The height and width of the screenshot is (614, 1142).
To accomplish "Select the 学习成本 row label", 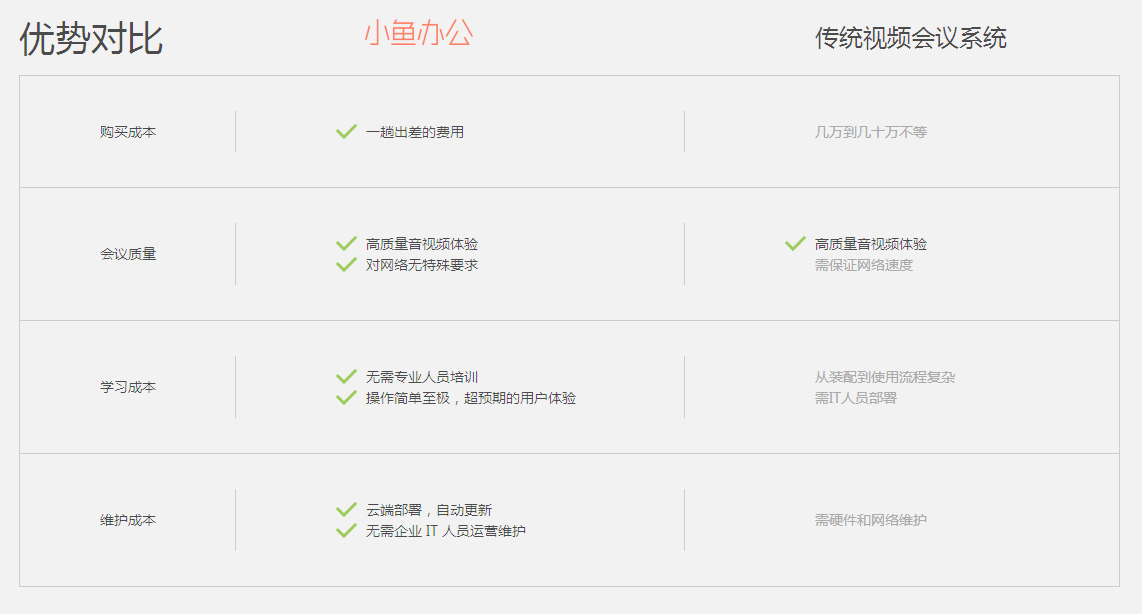I will click(x=128, y=387).
